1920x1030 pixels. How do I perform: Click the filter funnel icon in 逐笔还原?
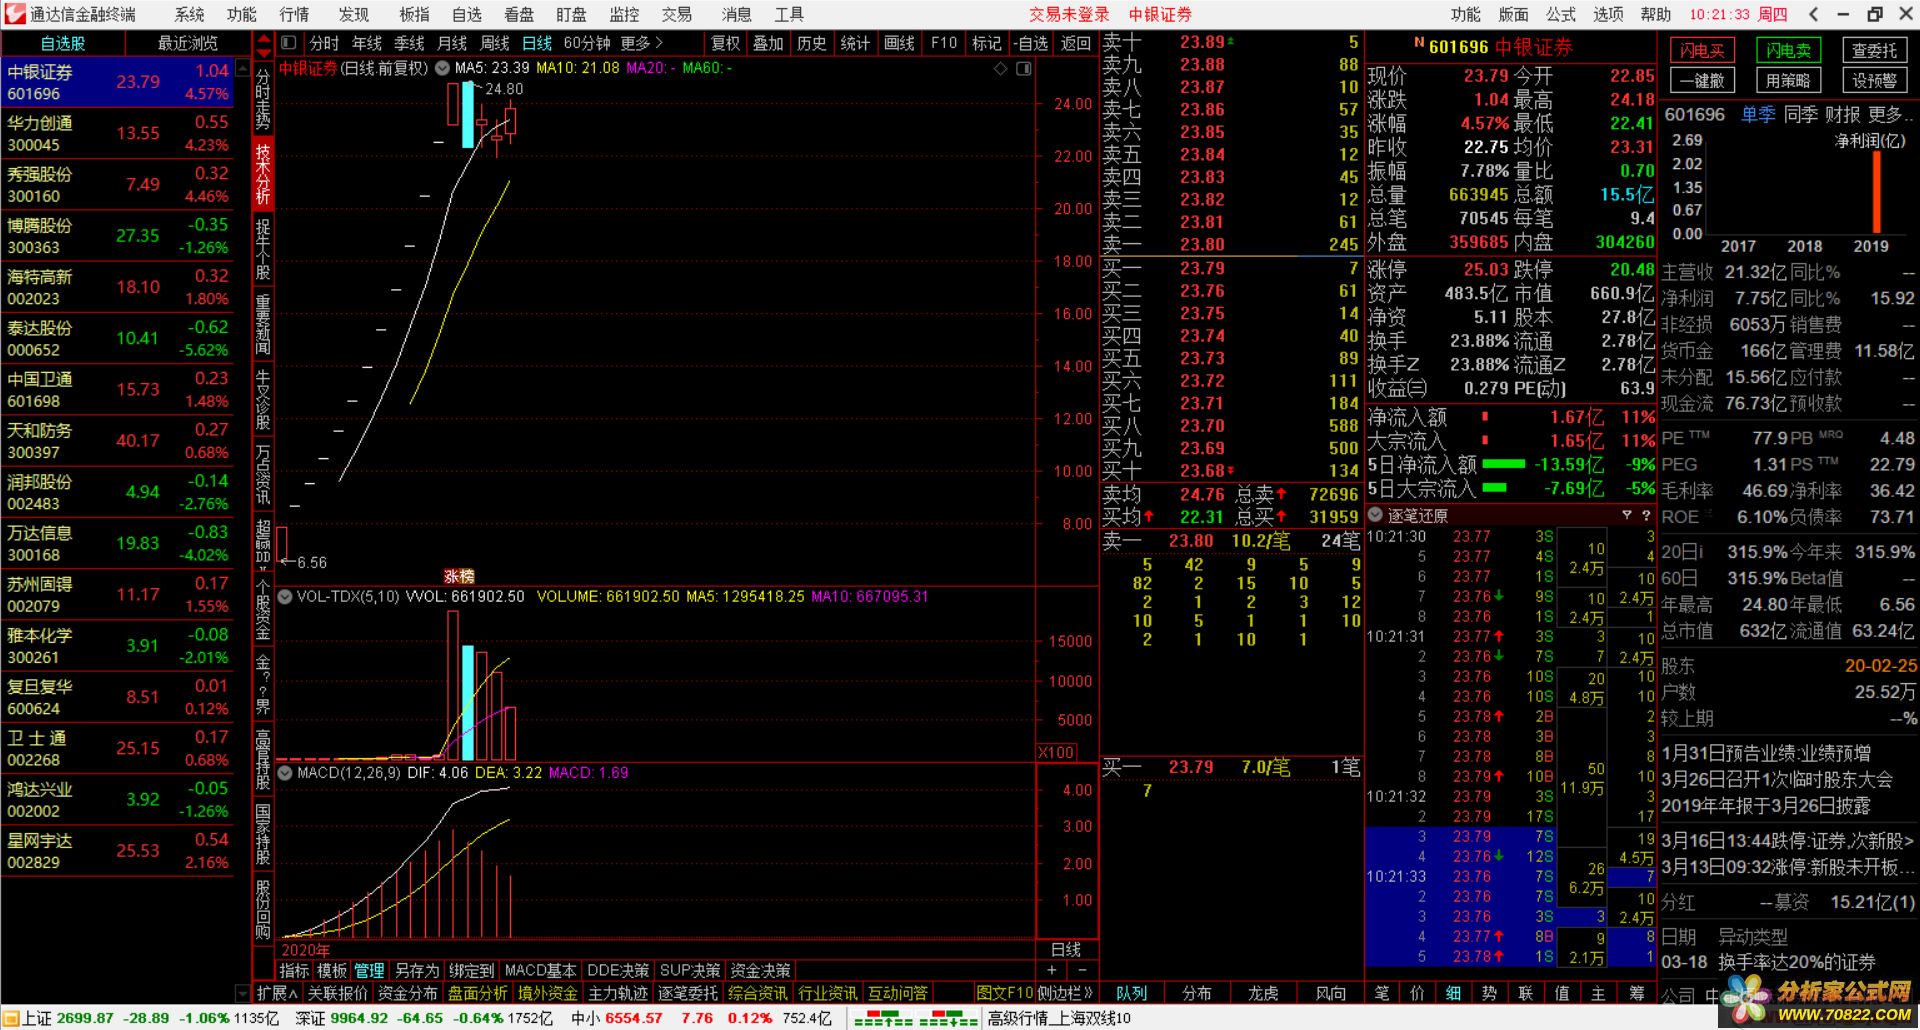tap(1626, 515)
